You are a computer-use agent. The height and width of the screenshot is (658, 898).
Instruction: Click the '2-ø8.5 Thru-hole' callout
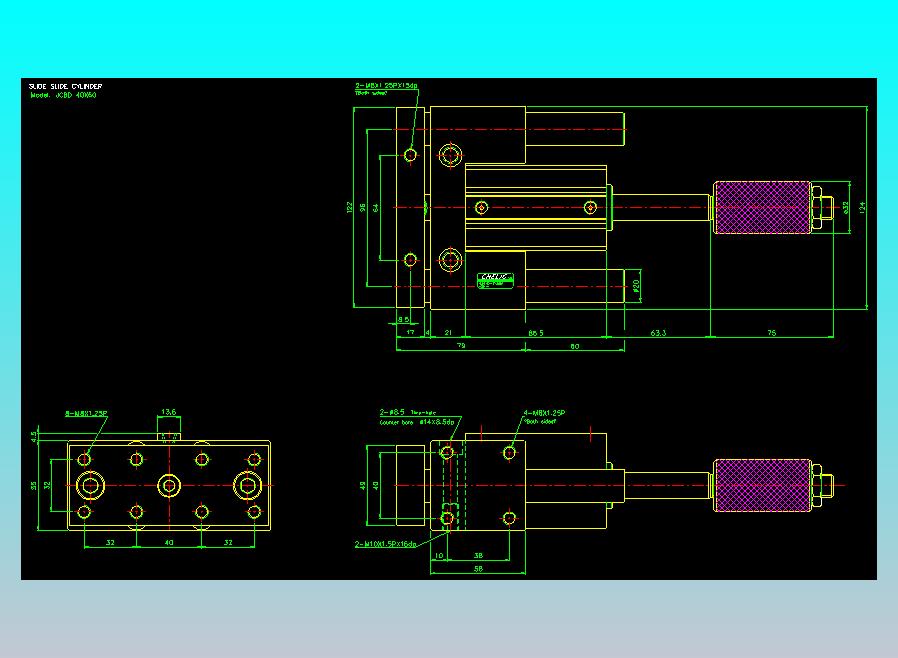click(x=408, y=412)
